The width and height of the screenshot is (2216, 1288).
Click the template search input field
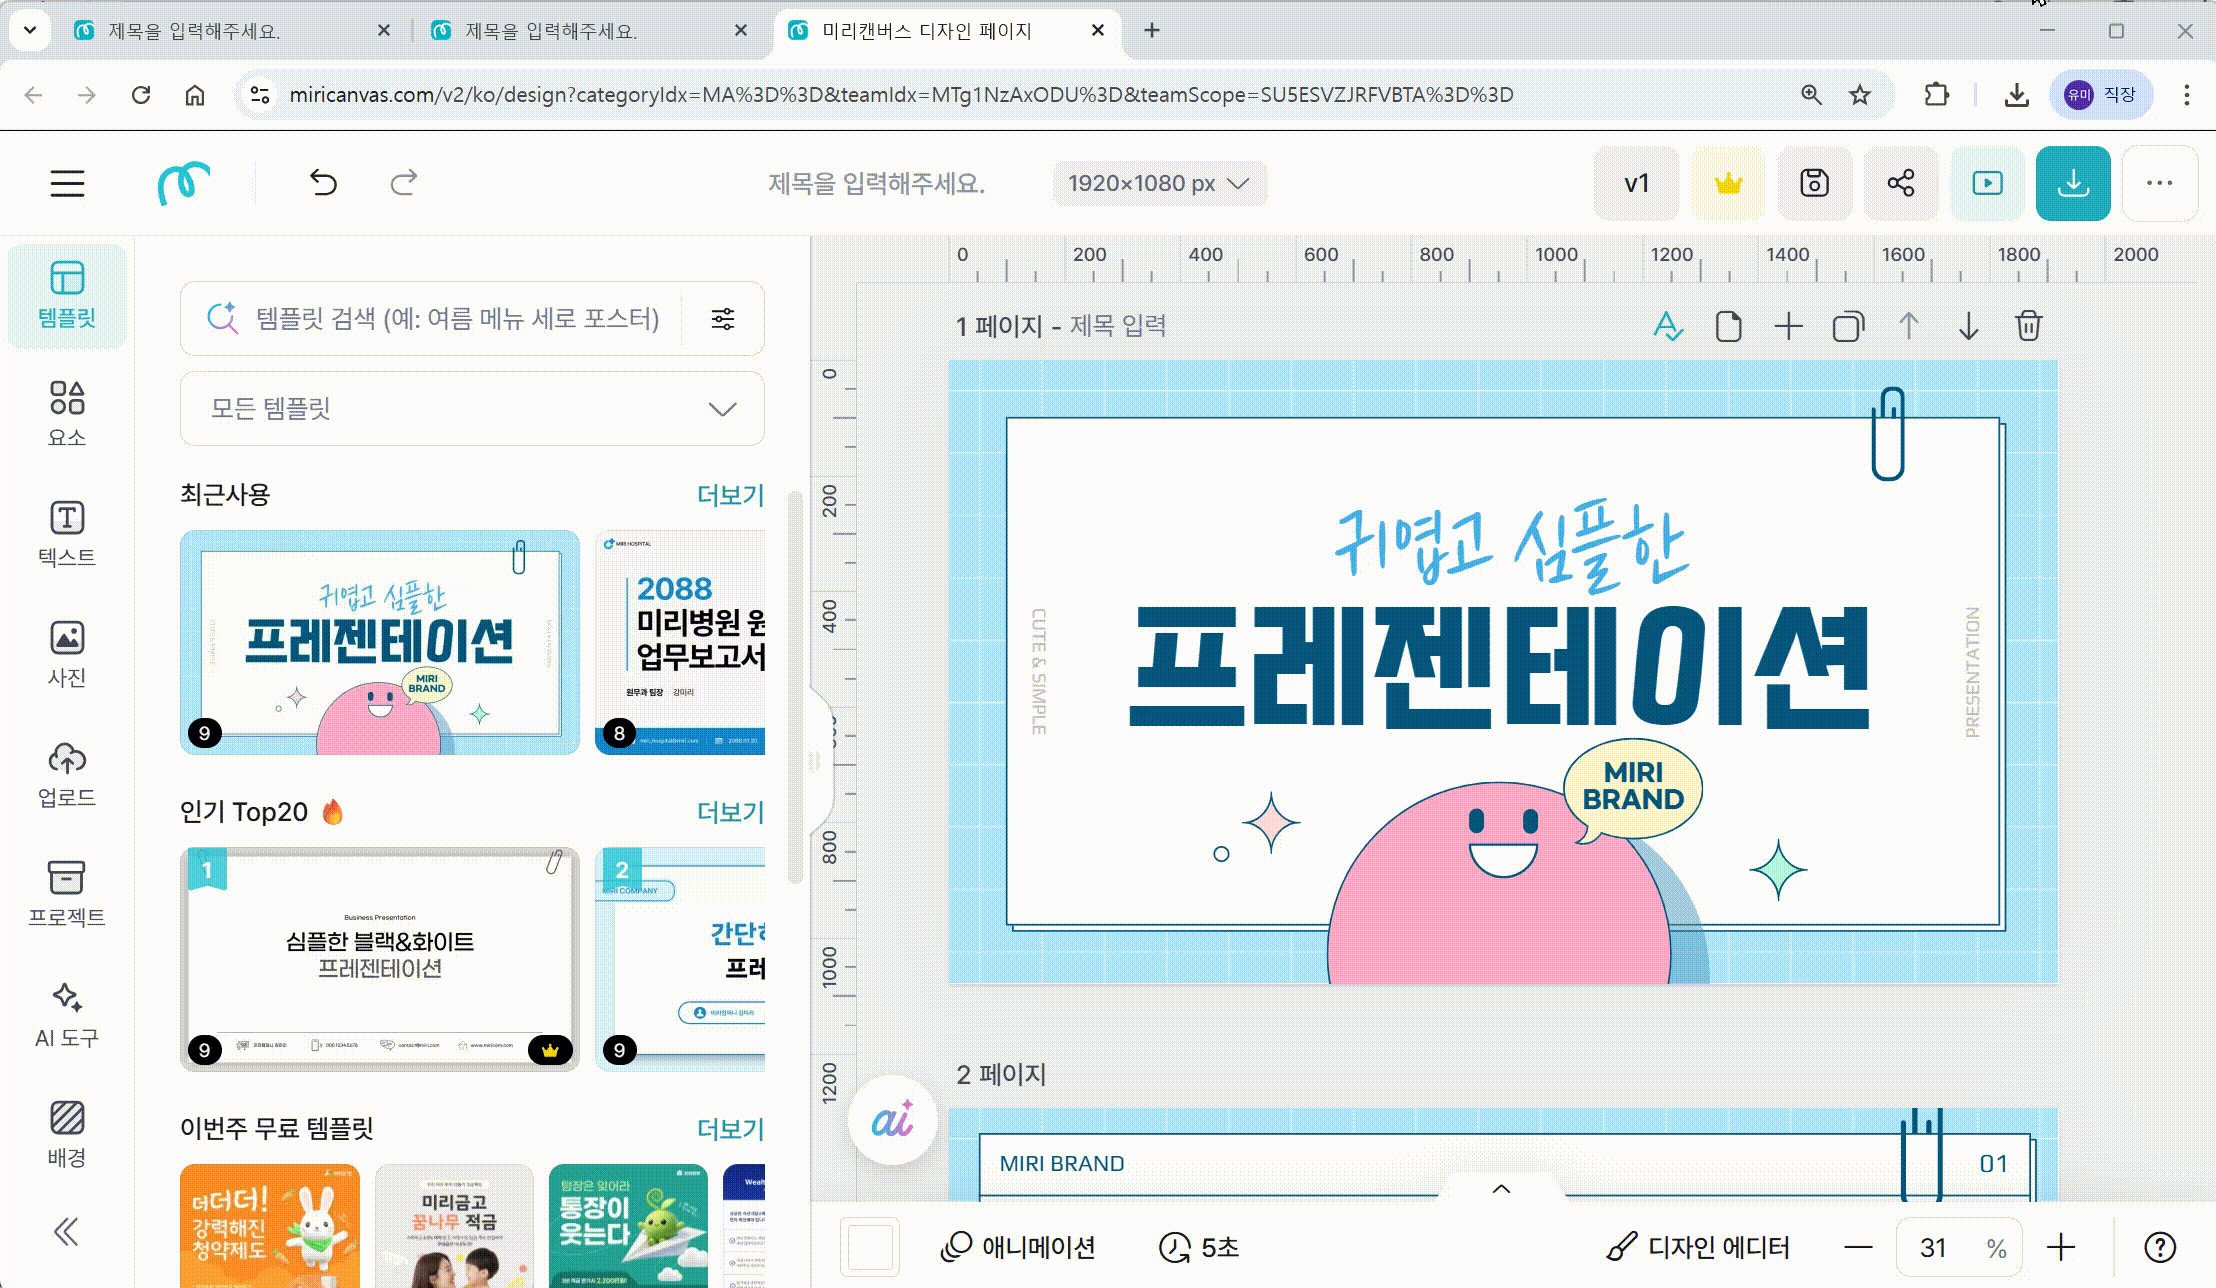tap(457, 319)
